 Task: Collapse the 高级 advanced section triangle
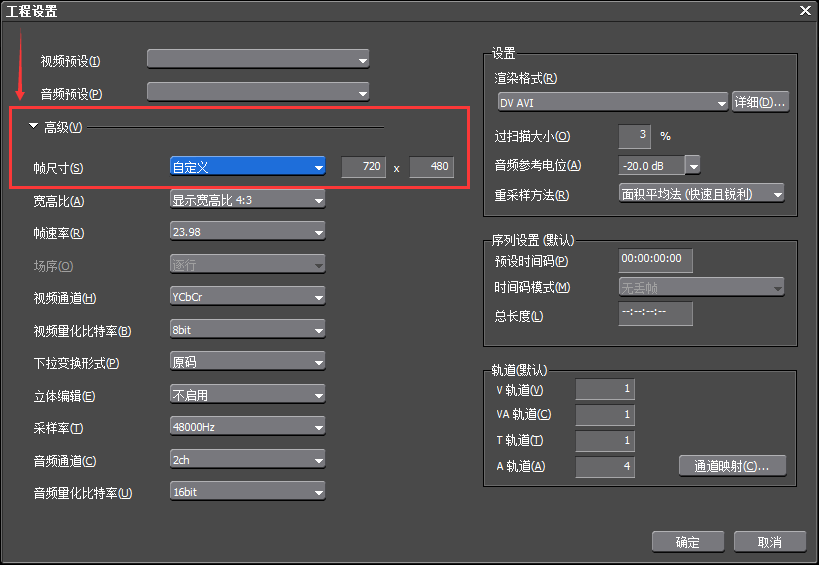[x=33, y=127]
